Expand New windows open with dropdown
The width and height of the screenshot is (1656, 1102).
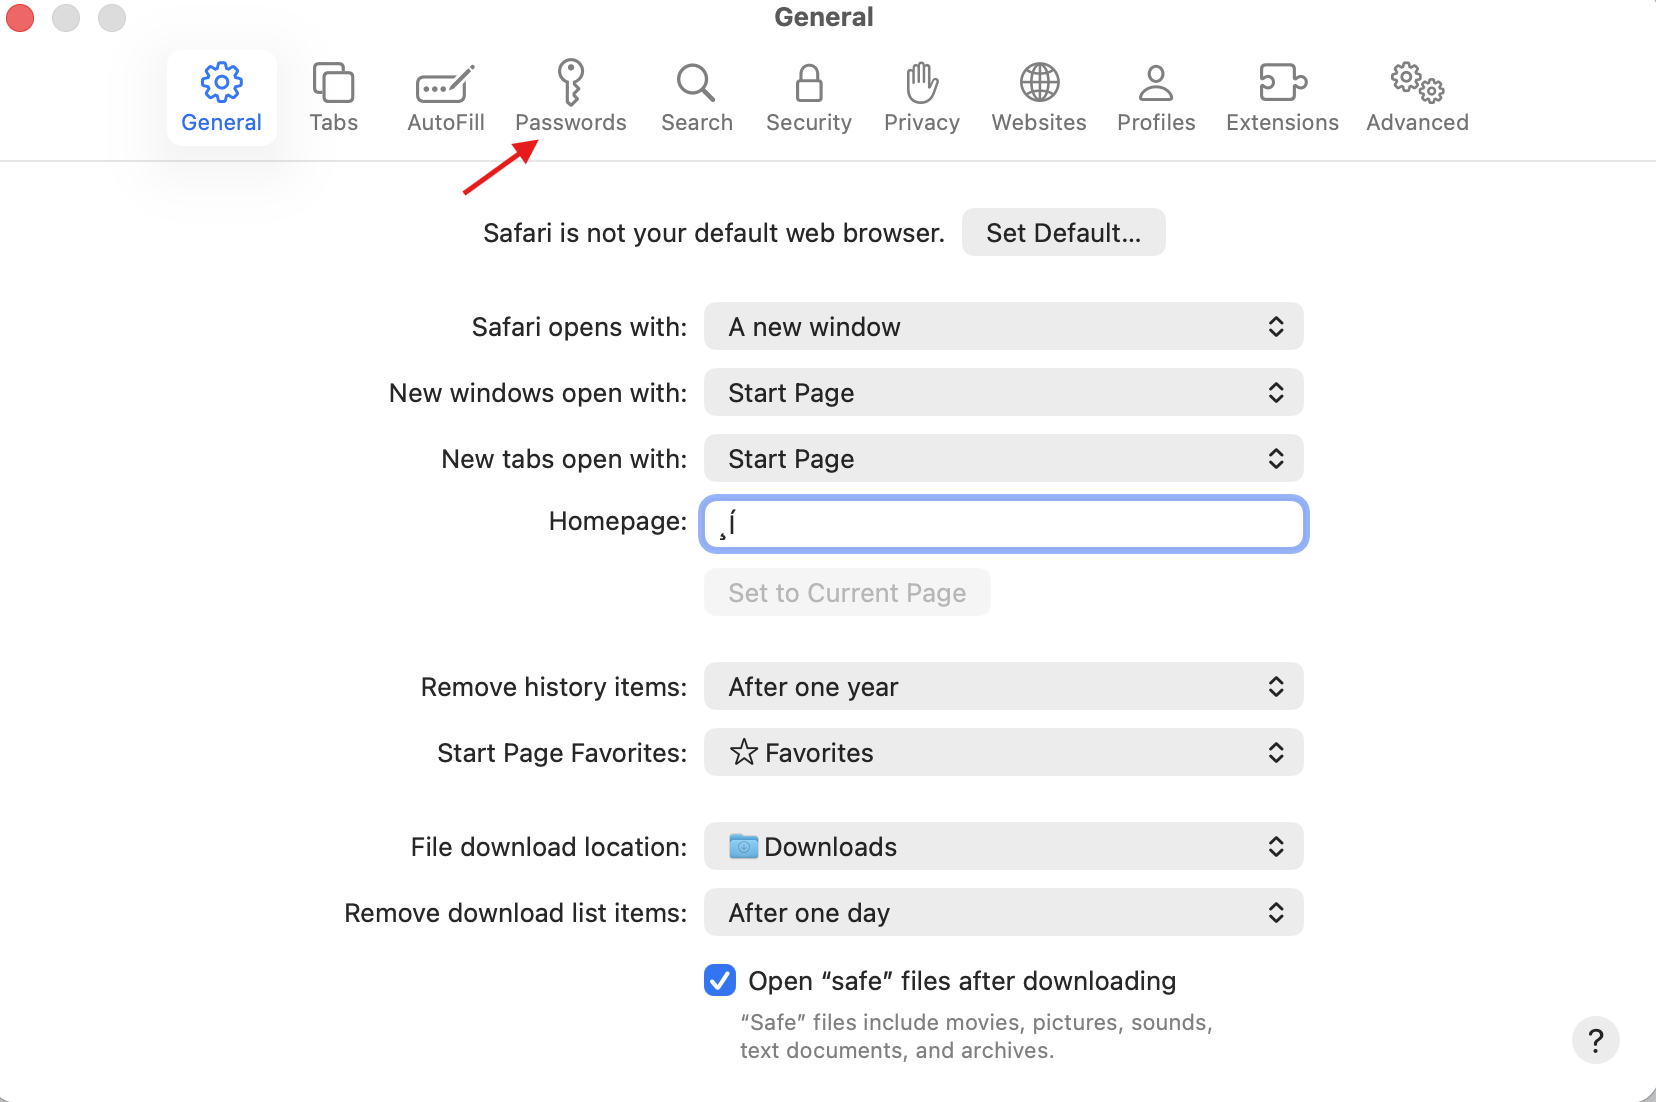click(x=1003, y=392)
